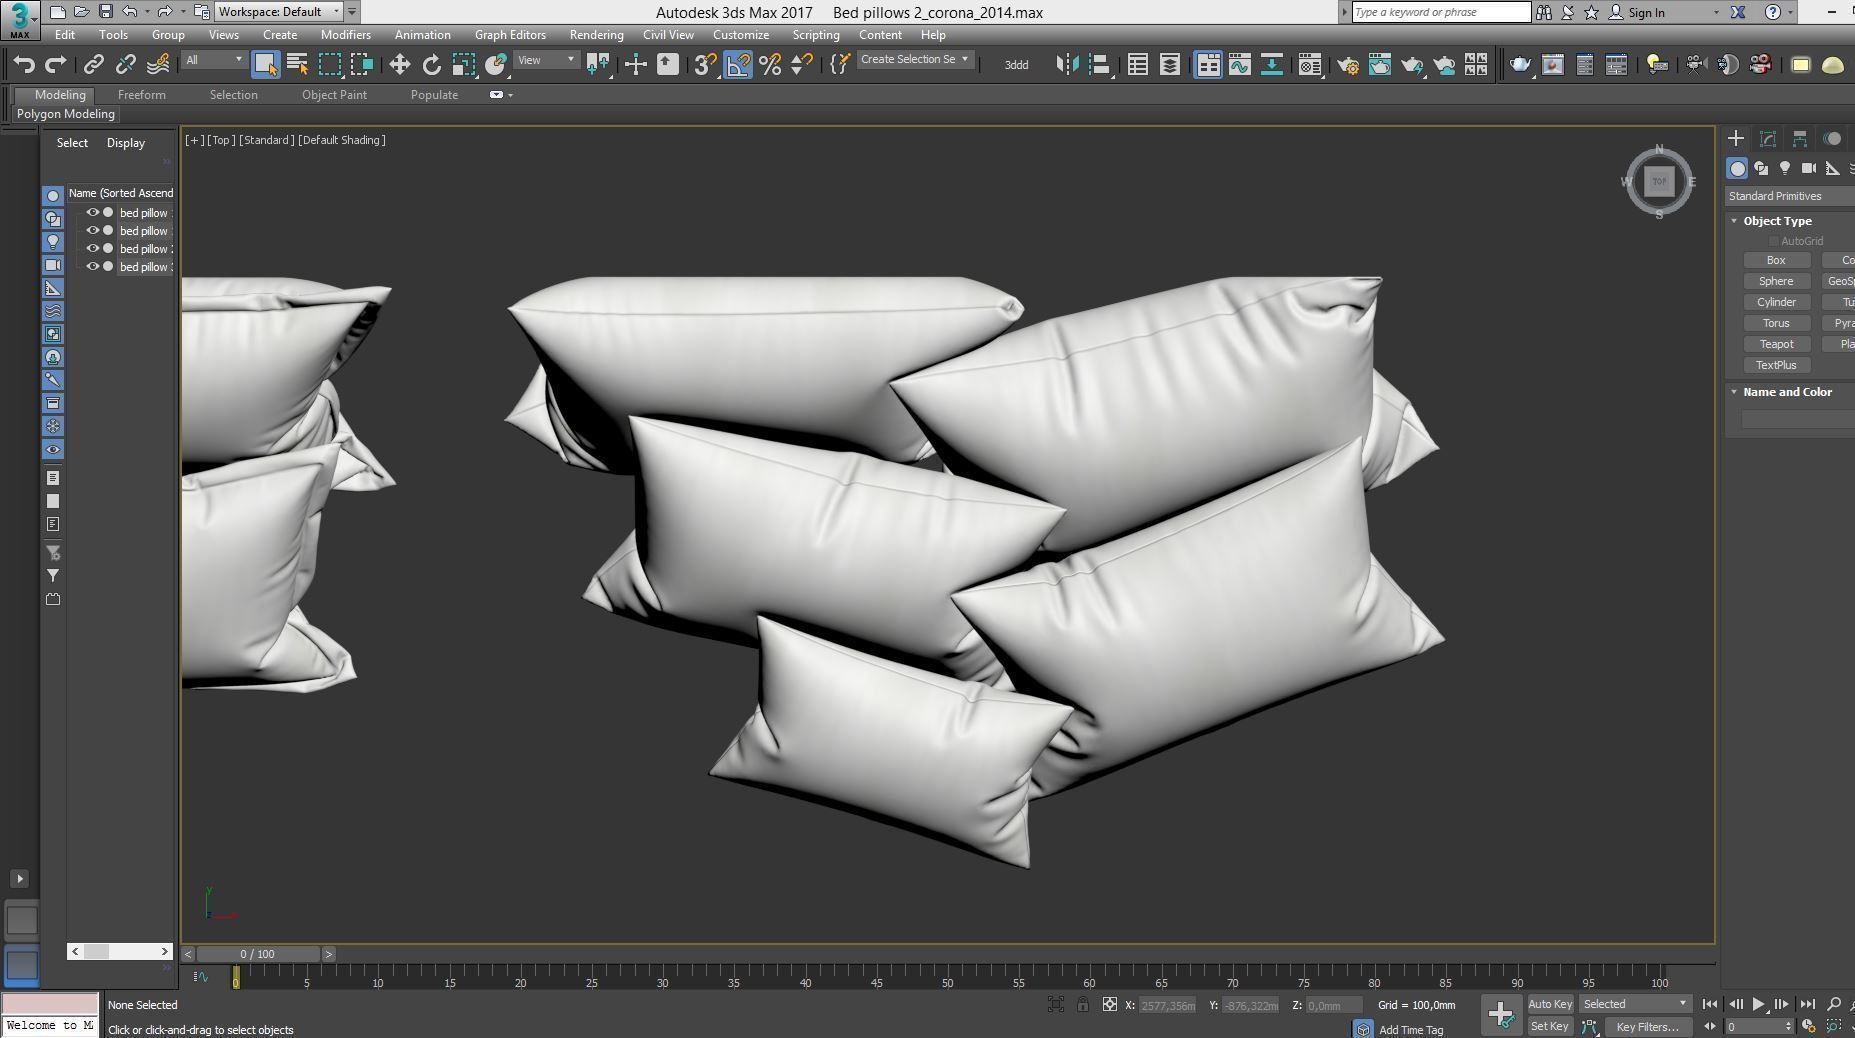Toggle the Scene Explorer icon
The image size is (1855, 1038).
[1137, 65]
